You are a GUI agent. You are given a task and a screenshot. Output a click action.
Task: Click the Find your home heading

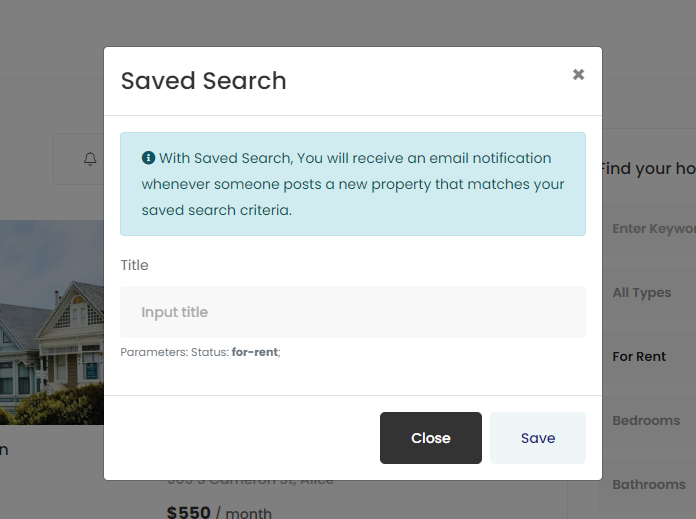click(648, 168)
